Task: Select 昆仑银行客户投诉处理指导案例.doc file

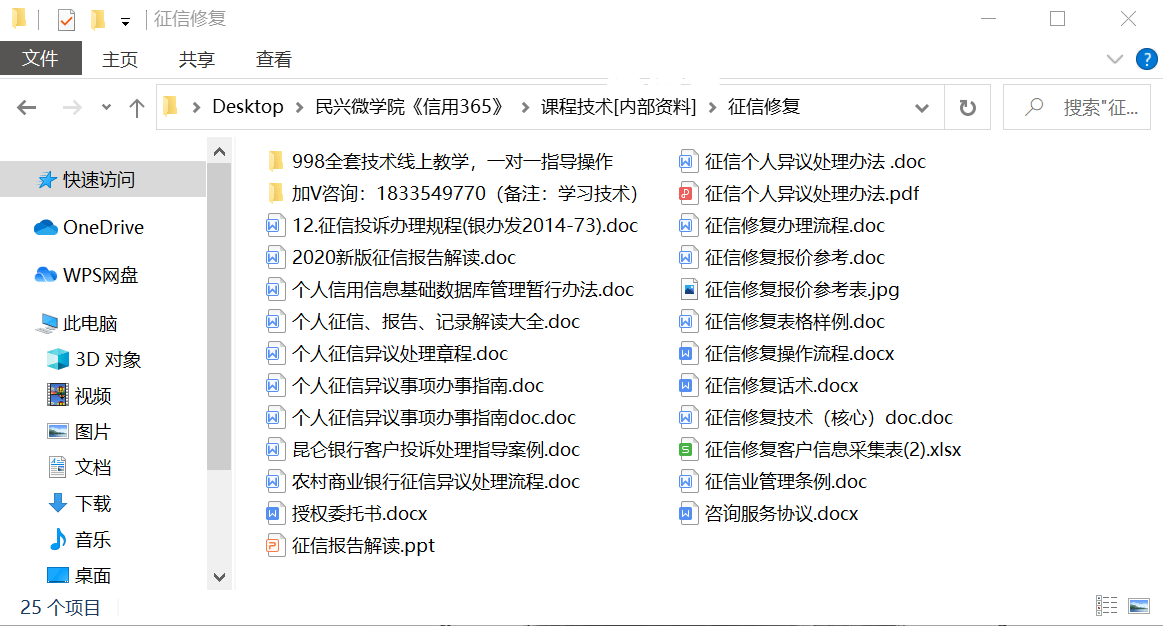Action: pos(423,449)
